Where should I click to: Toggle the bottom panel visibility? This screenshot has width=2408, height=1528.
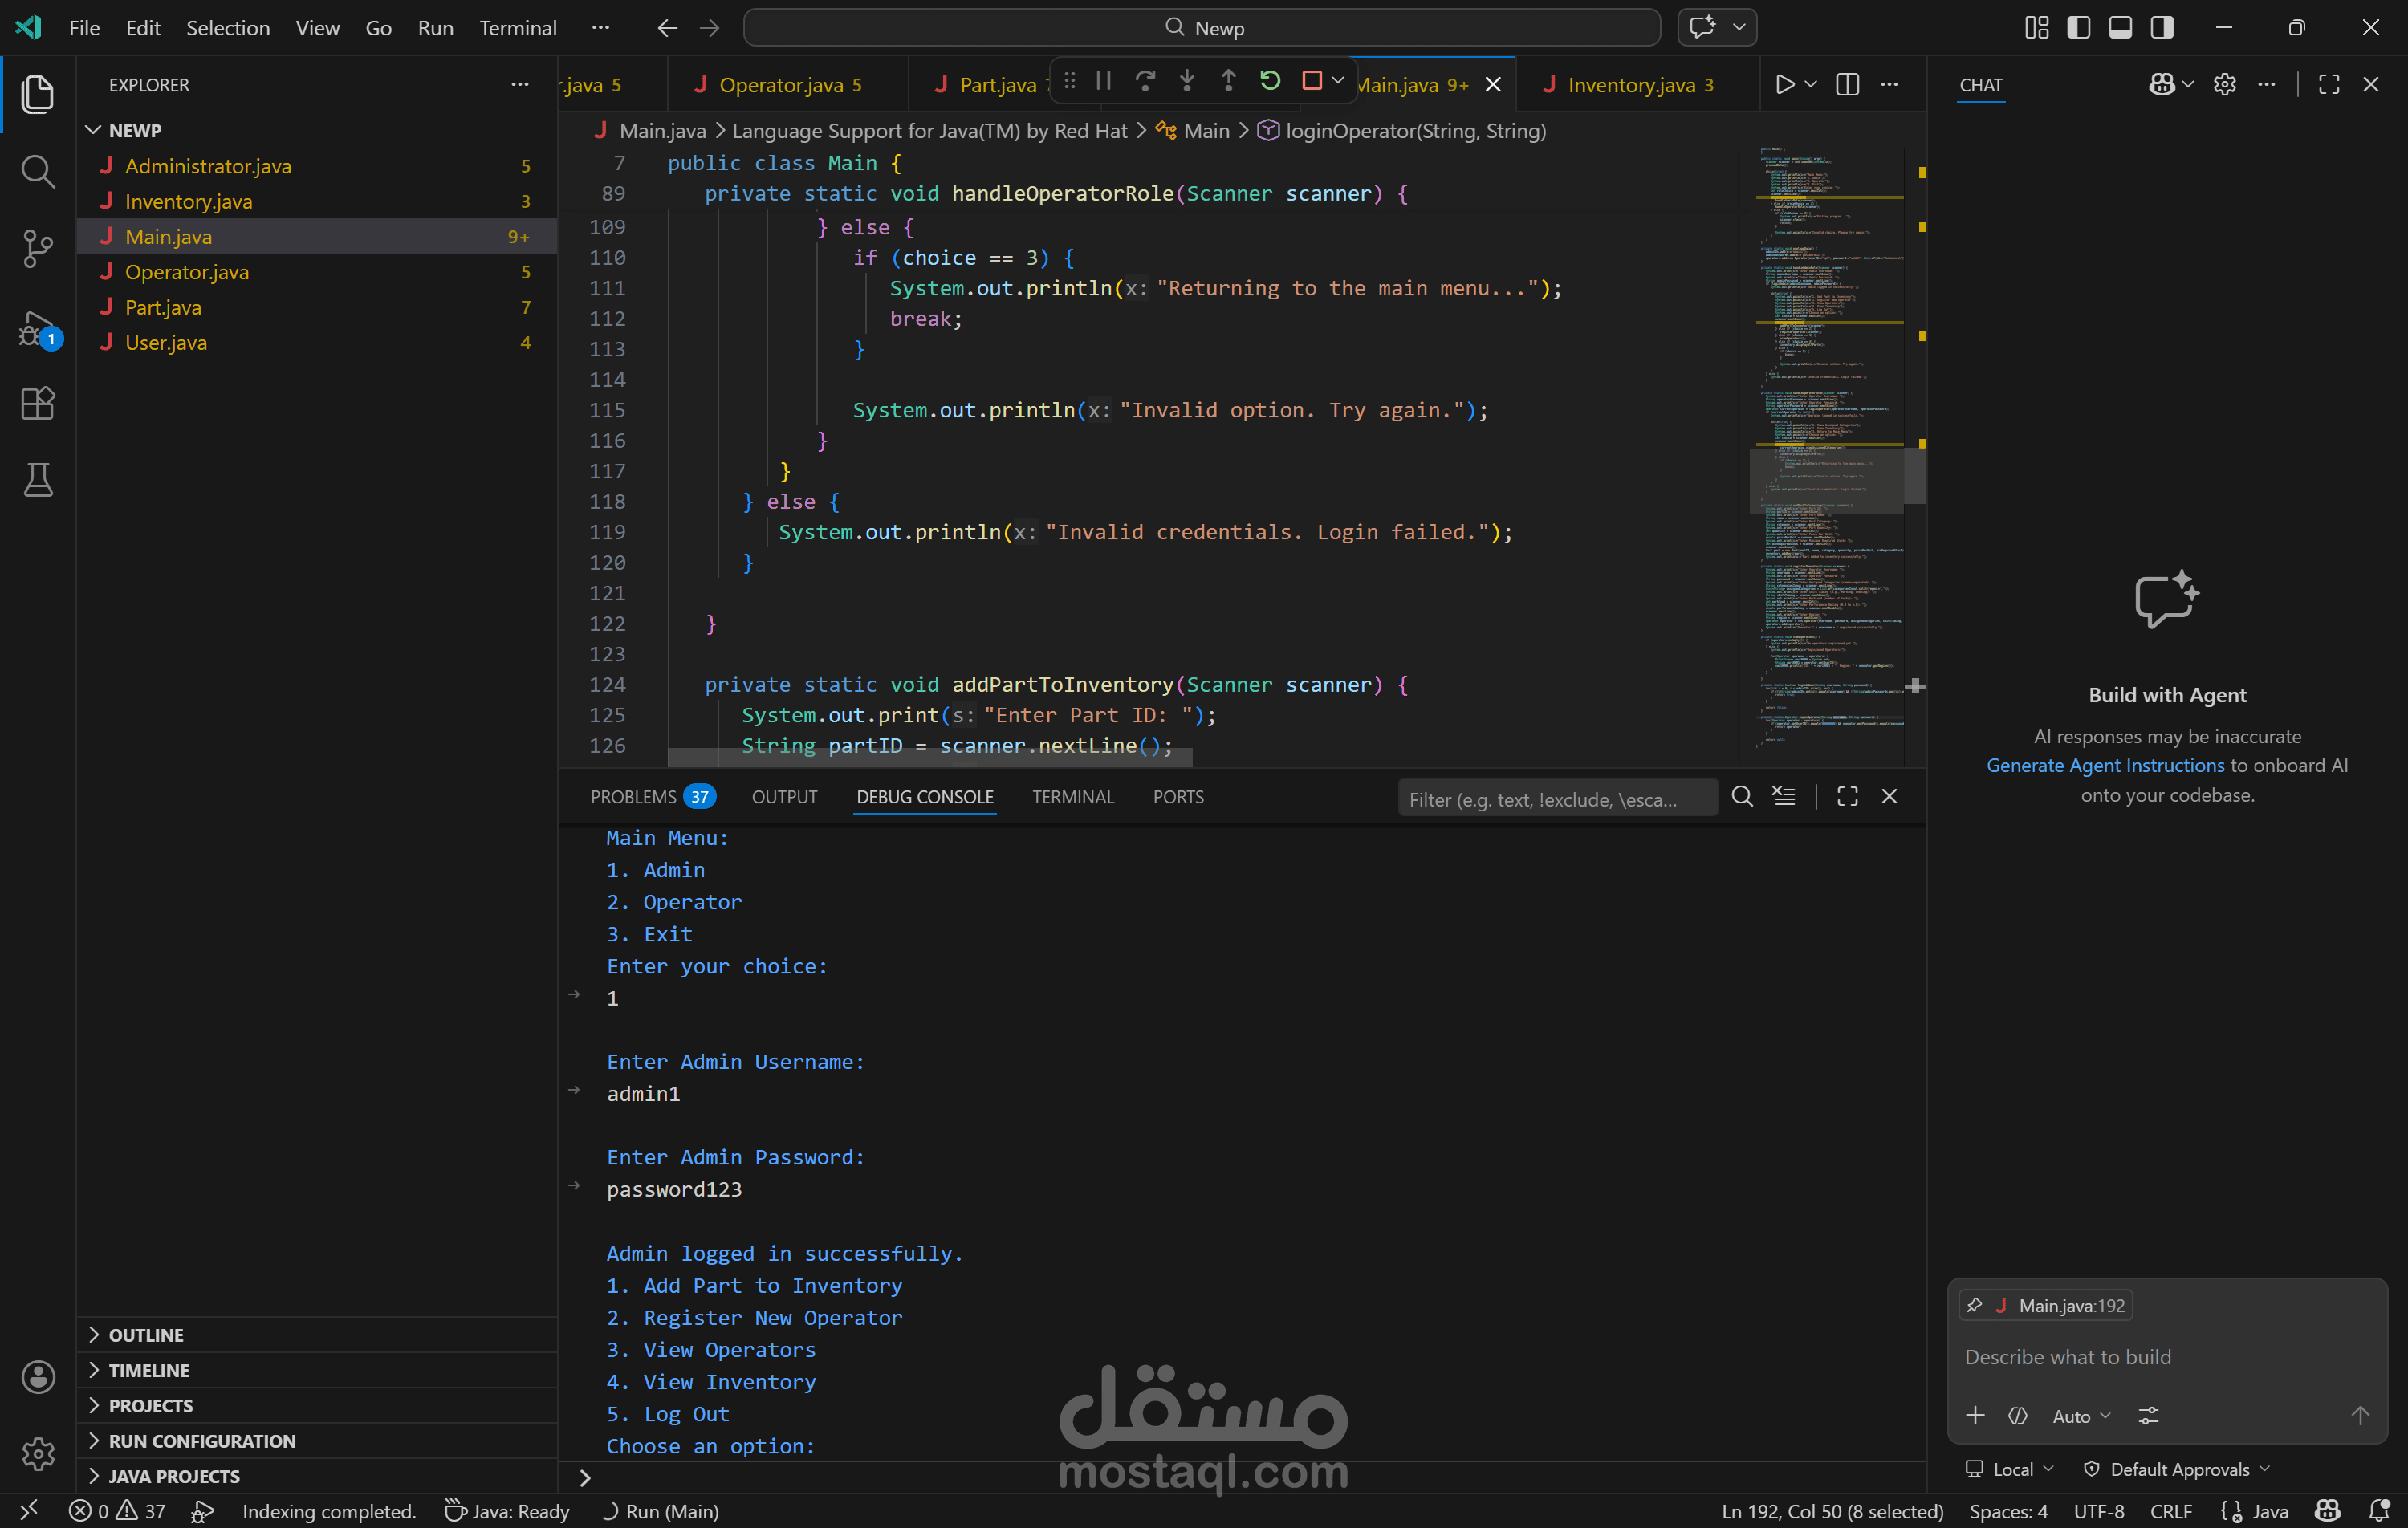click(x=2119, y=27)
